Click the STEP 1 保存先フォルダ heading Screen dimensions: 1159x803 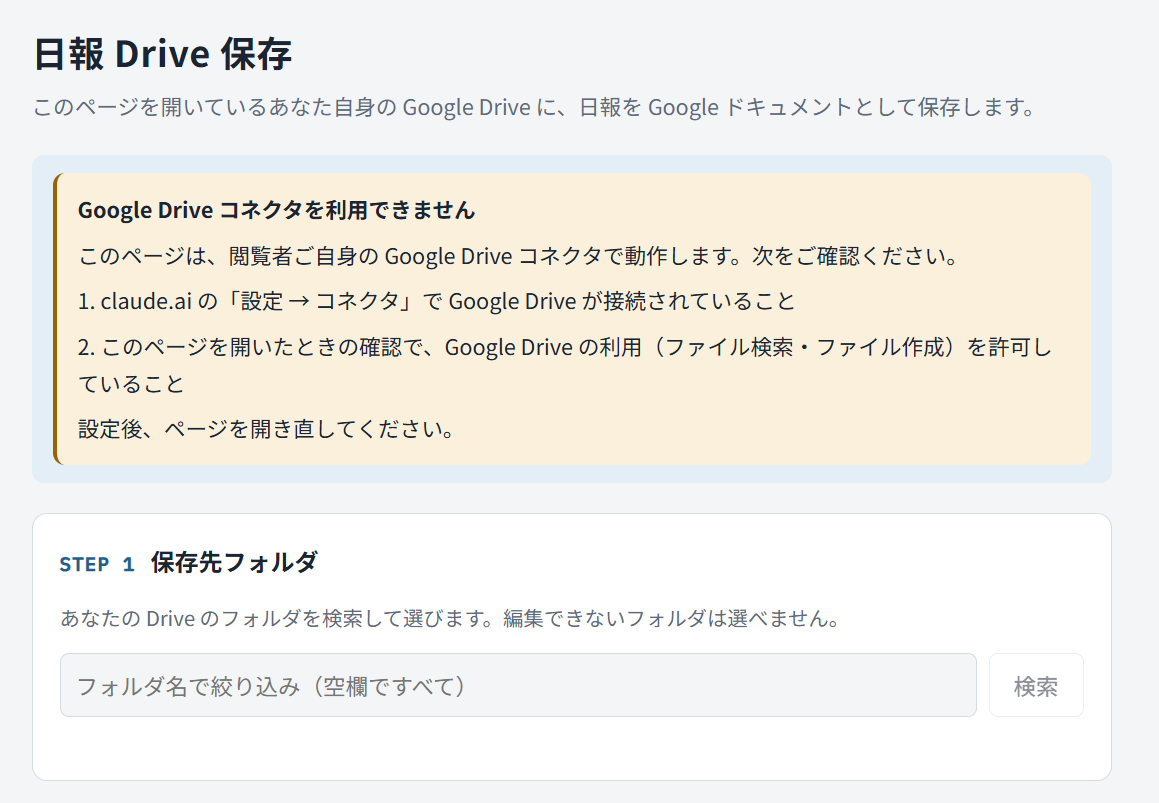(188, 563)
